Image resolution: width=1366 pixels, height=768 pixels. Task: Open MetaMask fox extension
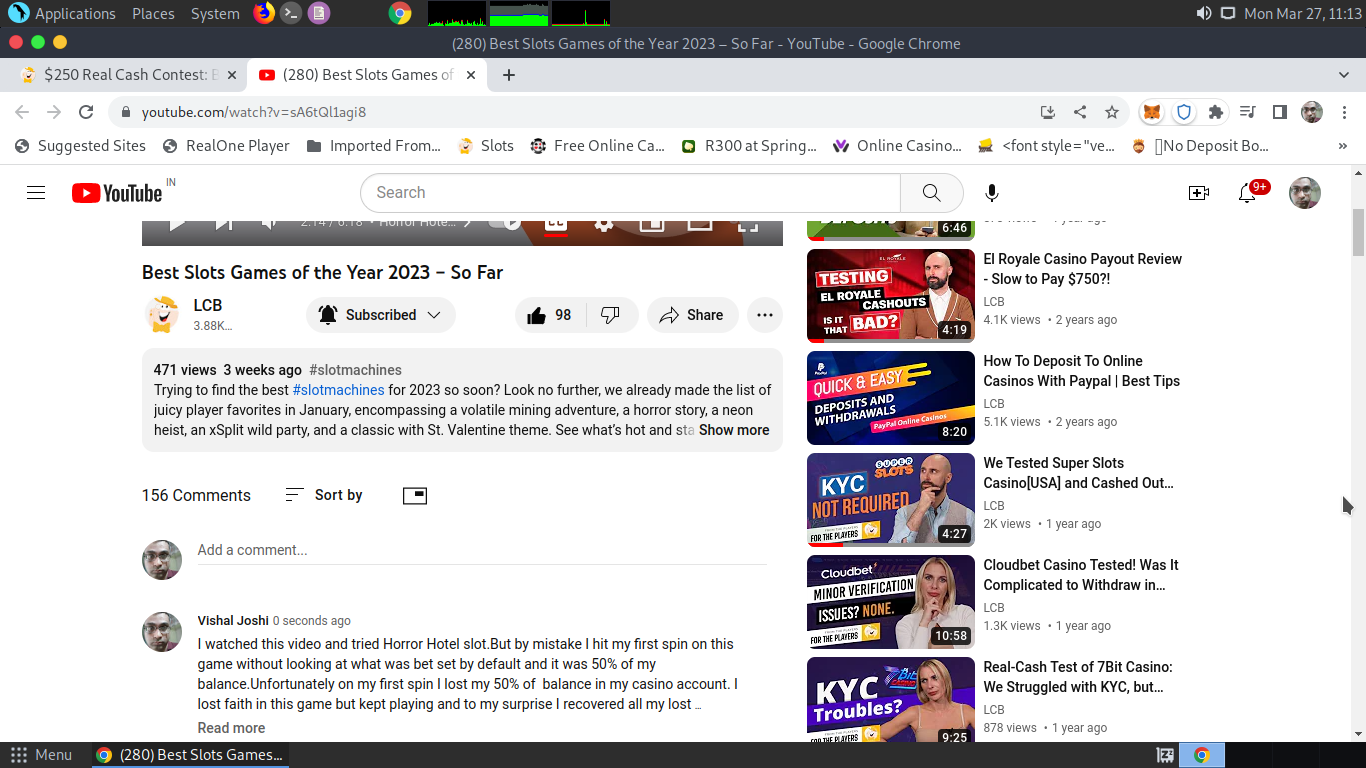(1152, 112)
